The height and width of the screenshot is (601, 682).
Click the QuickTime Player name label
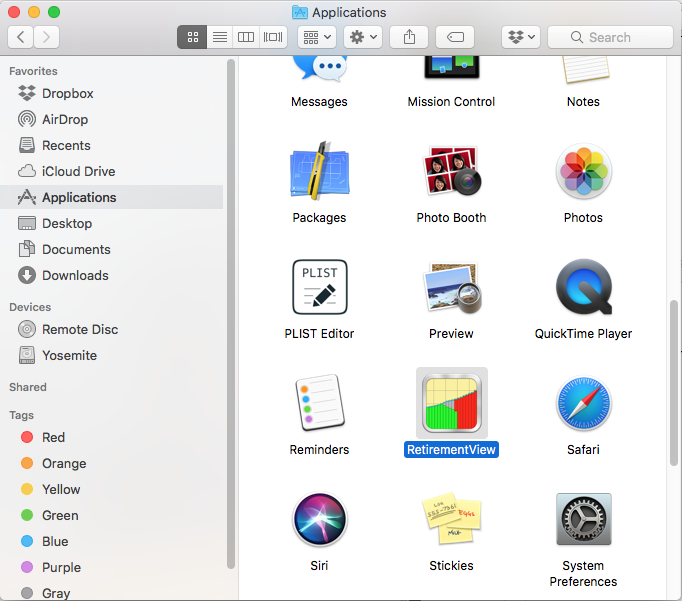583,334
